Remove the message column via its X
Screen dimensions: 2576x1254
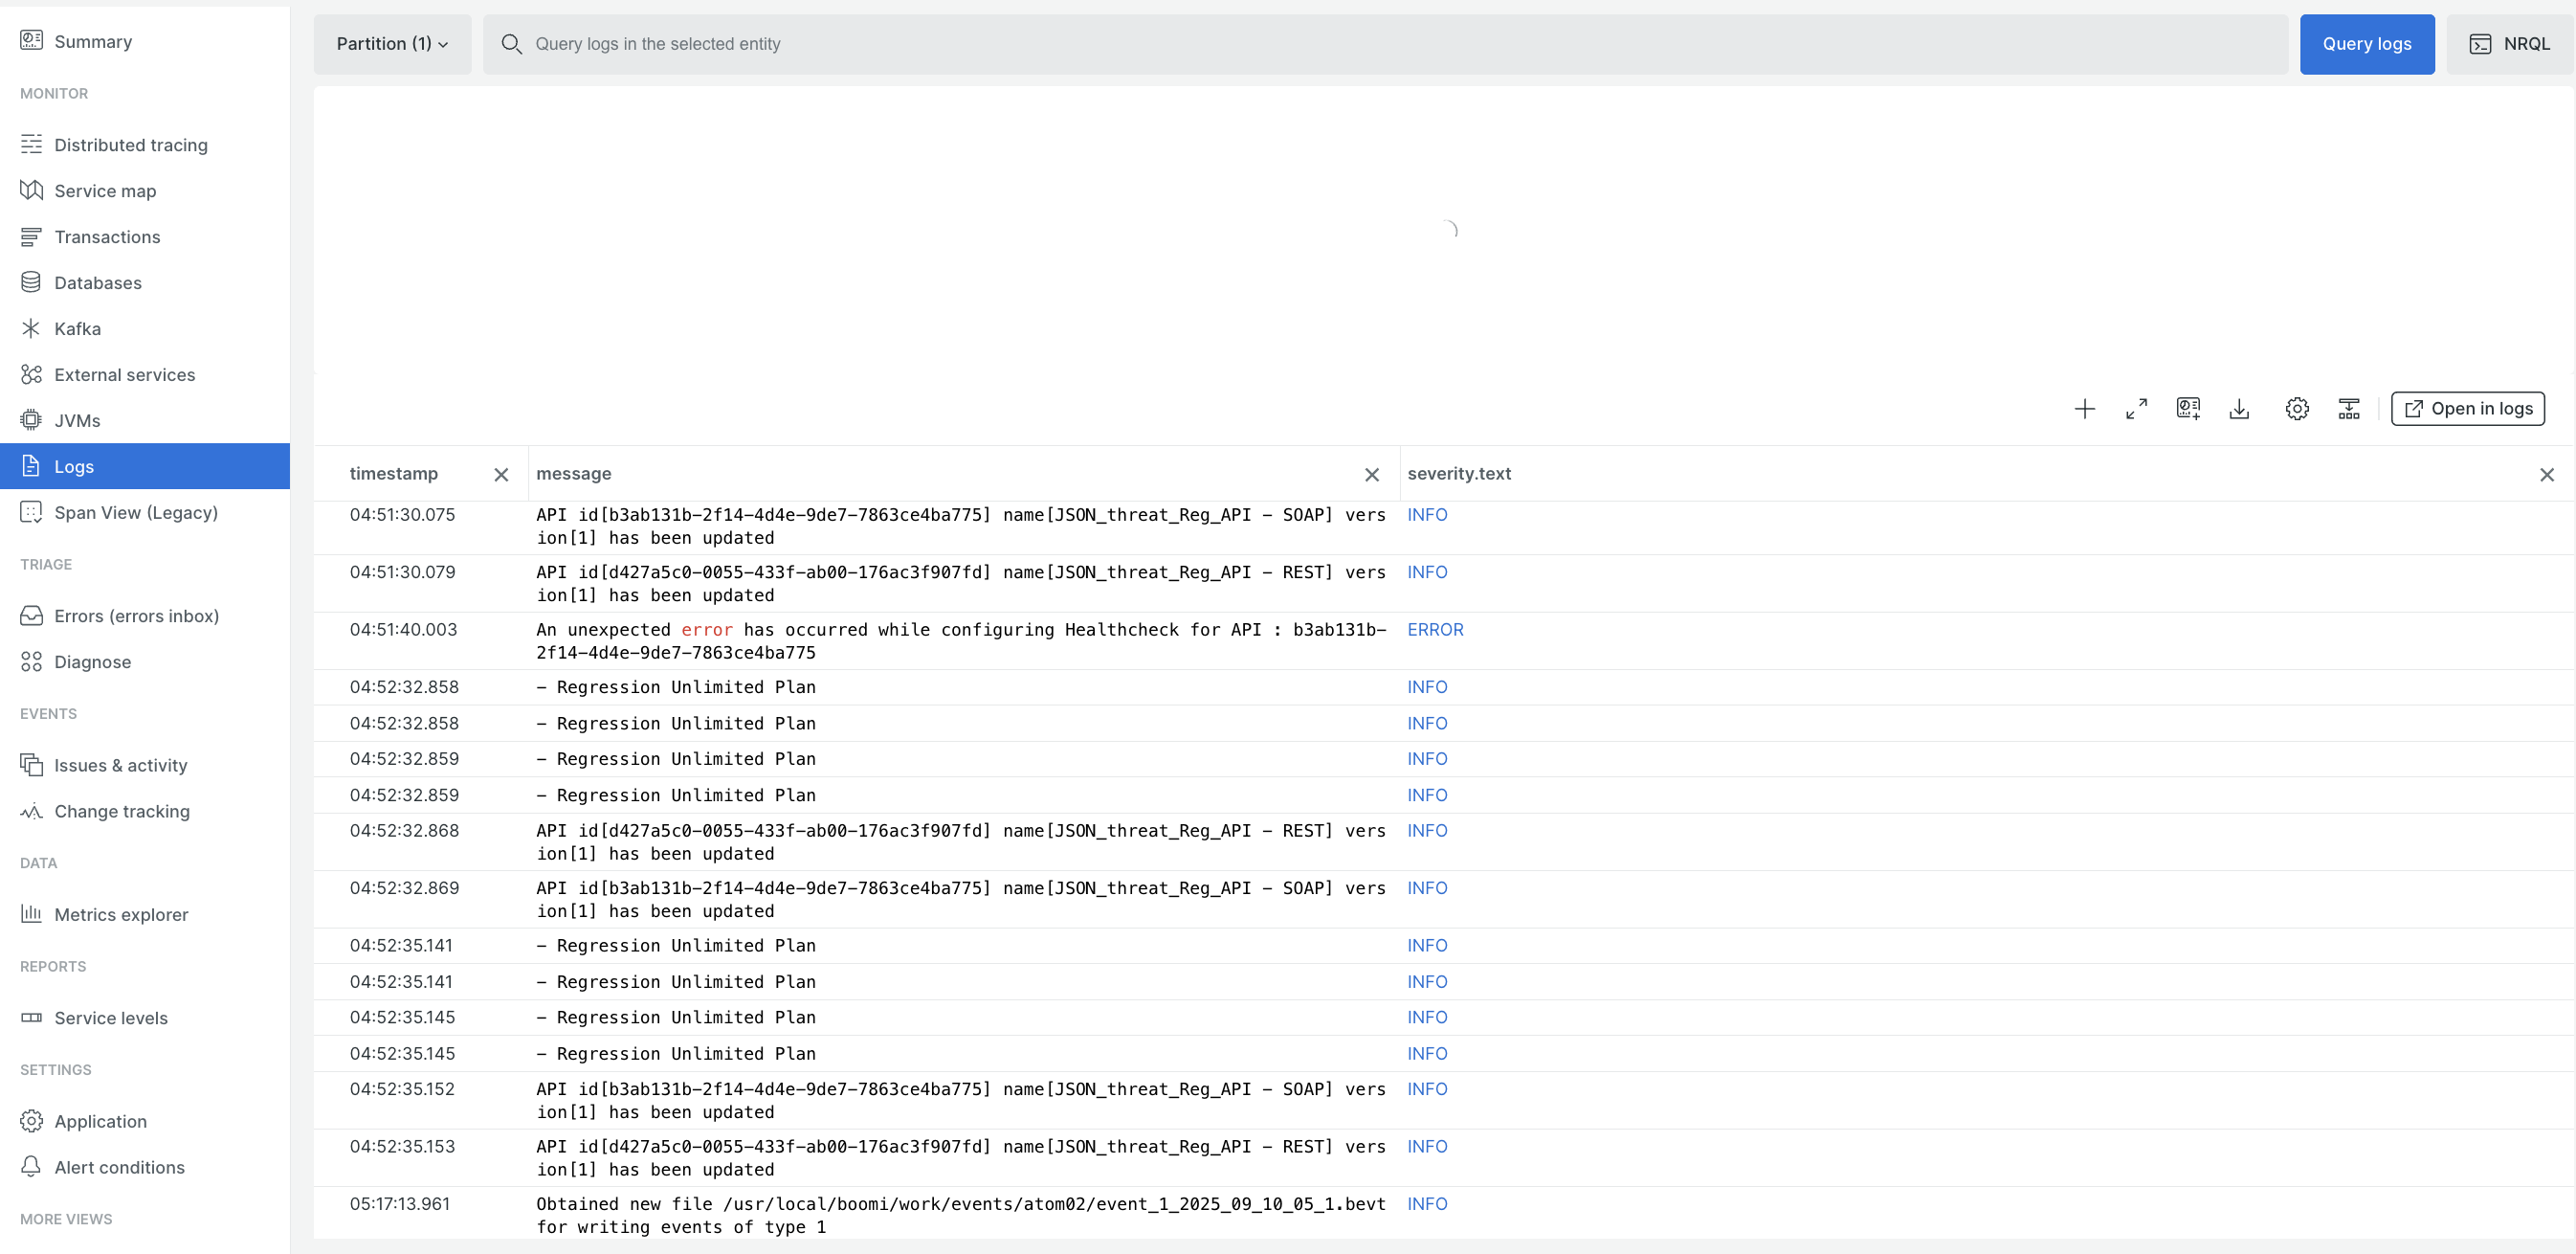pyautogui.click(x=1371, y=475)
